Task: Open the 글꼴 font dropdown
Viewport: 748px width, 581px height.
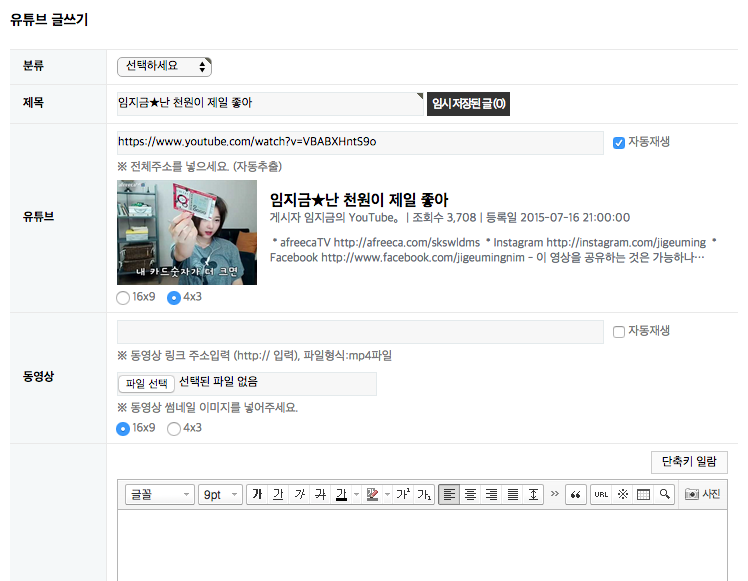Action: coord(159,495)
